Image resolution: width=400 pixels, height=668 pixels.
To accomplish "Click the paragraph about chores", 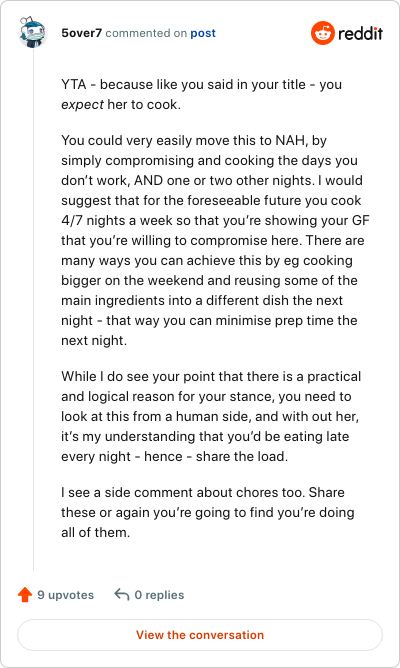I will coord(208,512).
